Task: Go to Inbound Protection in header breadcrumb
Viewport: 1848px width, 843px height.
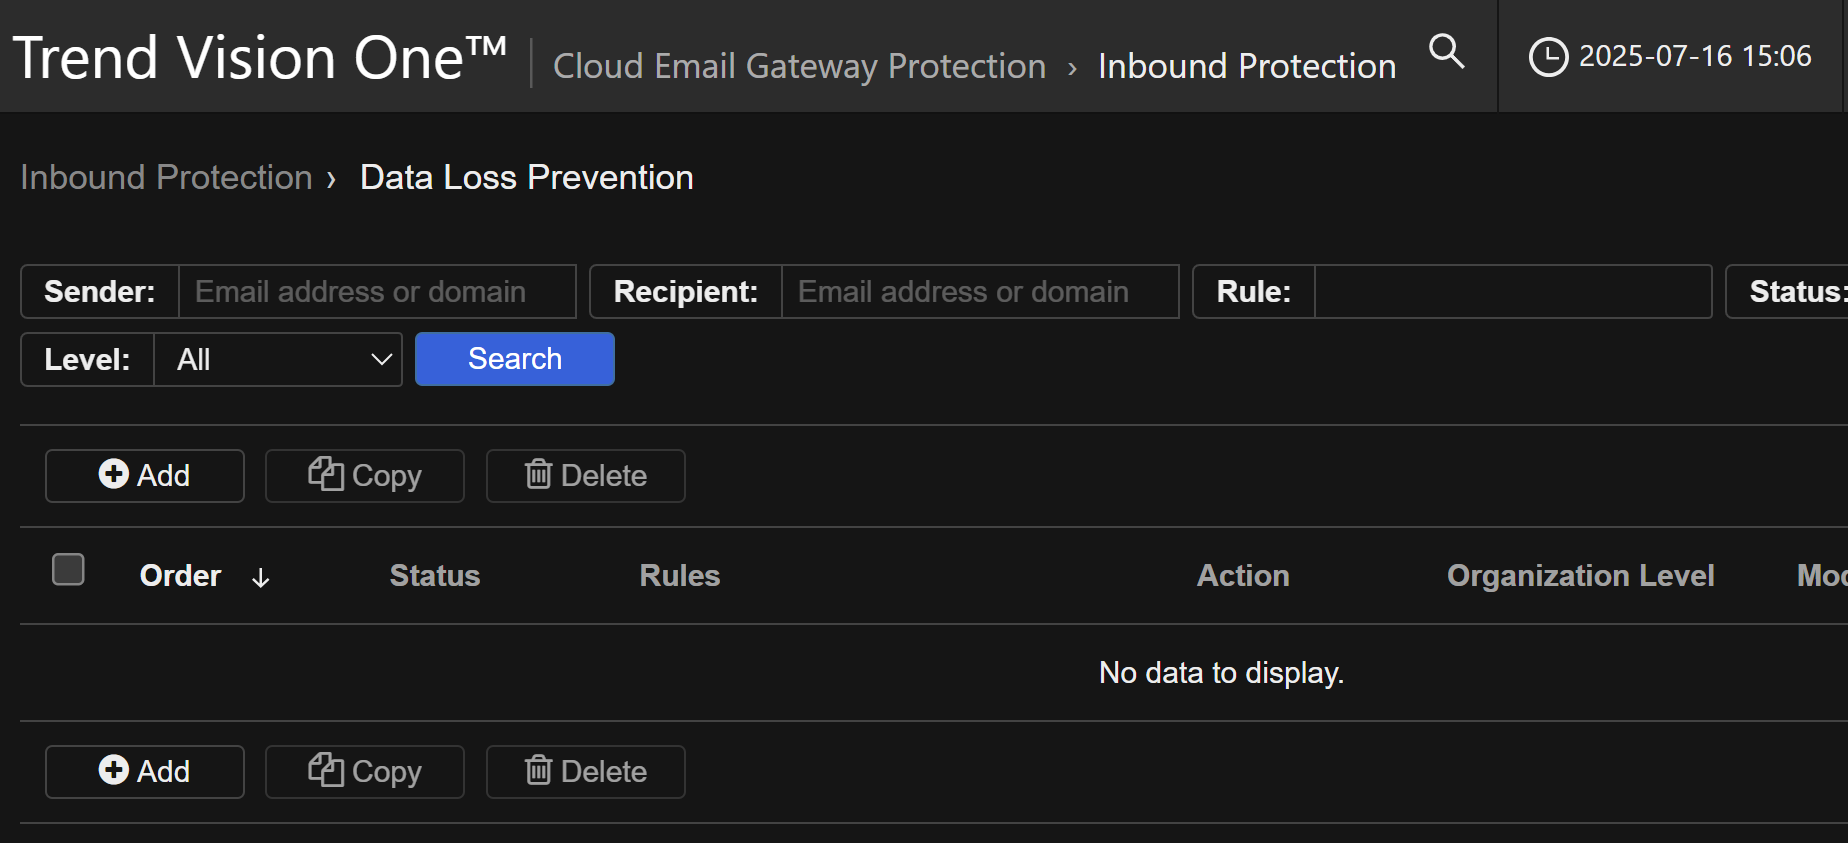Action: tap(1246, 66)
